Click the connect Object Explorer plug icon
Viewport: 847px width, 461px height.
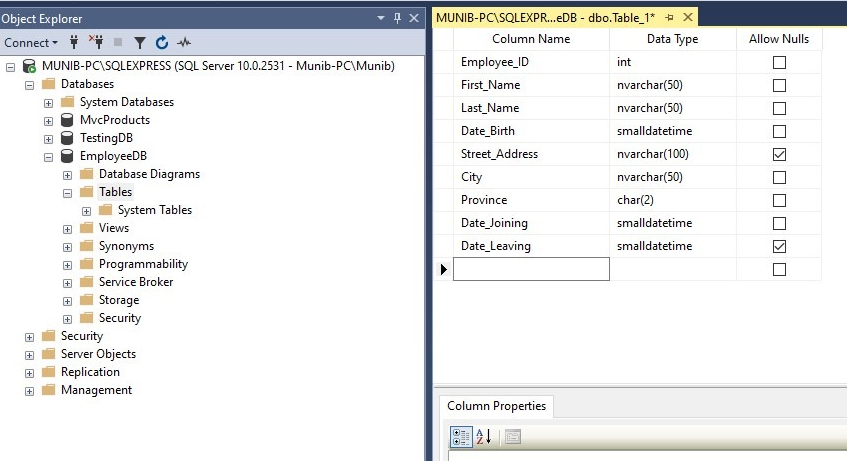point(74,42)
